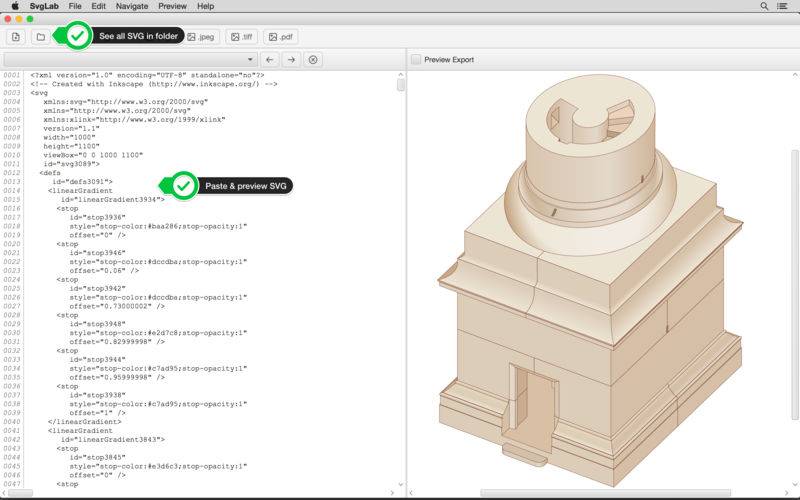Export the image as .tiff

click(242, 37)
